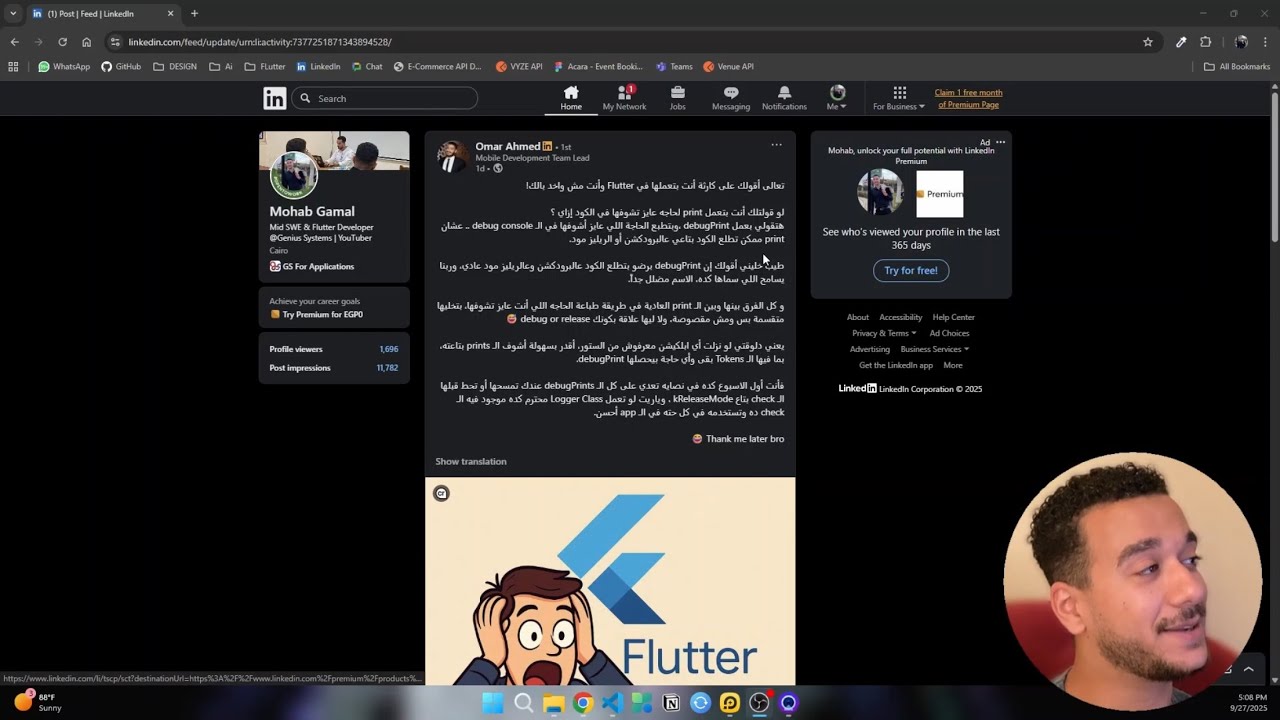Screen dimensions: 1280x720
Task: Open a new browser tab
Action: click(194, 14)
